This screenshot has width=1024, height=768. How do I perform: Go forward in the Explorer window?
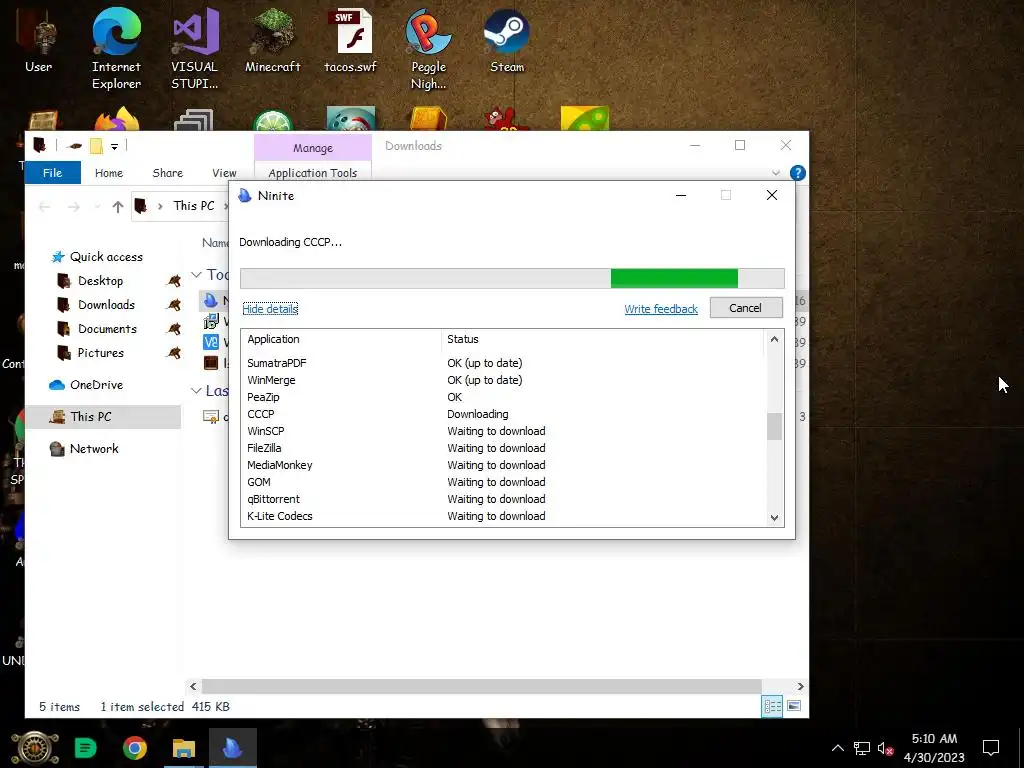tap(73, 207)
